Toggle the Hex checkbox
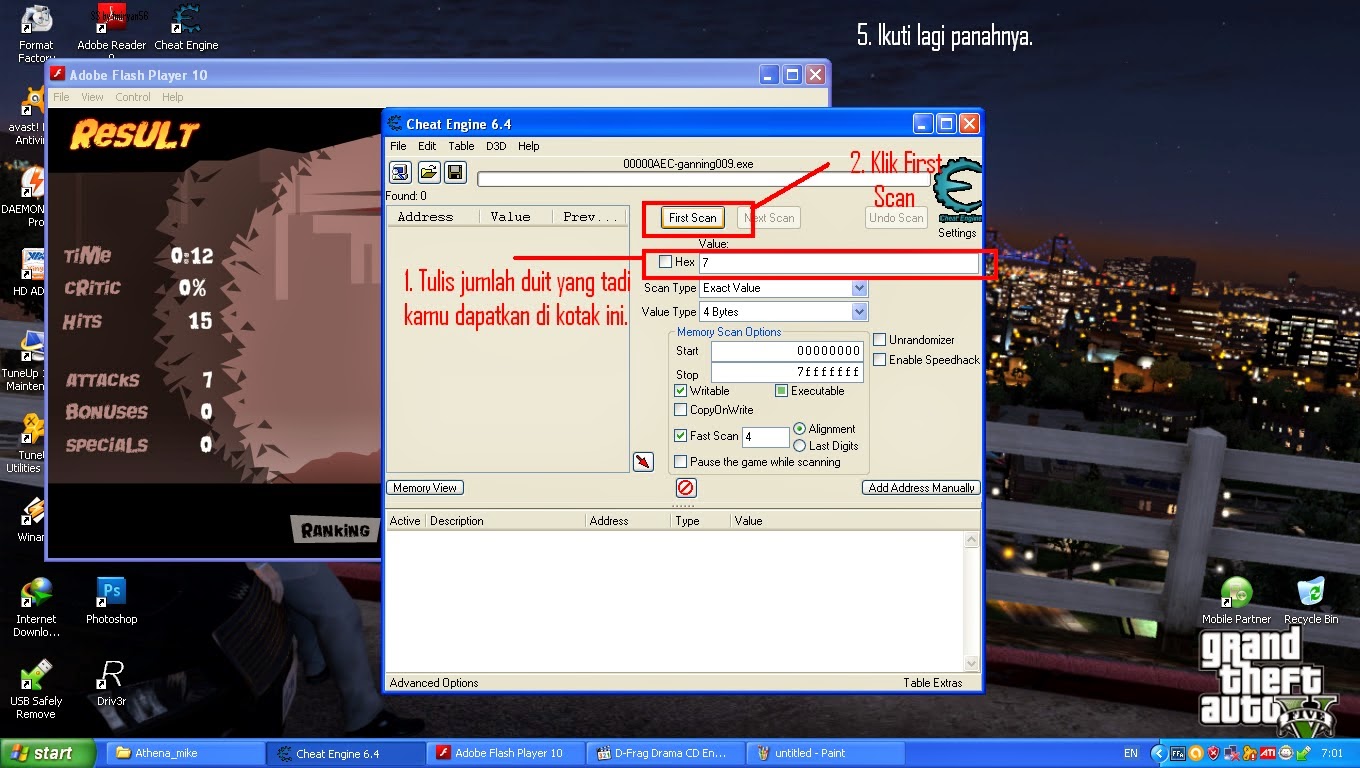This screenshot has width=1360, height=768. pyautogui.click(x=666, y=262)
